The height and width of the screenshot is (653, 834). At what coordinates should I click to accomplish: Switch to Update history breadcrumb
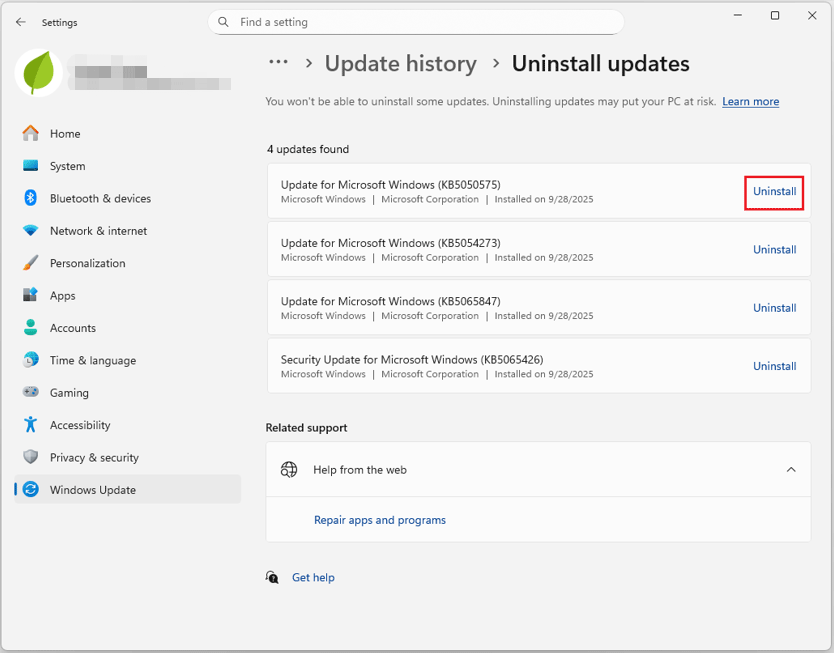(400, 63)
